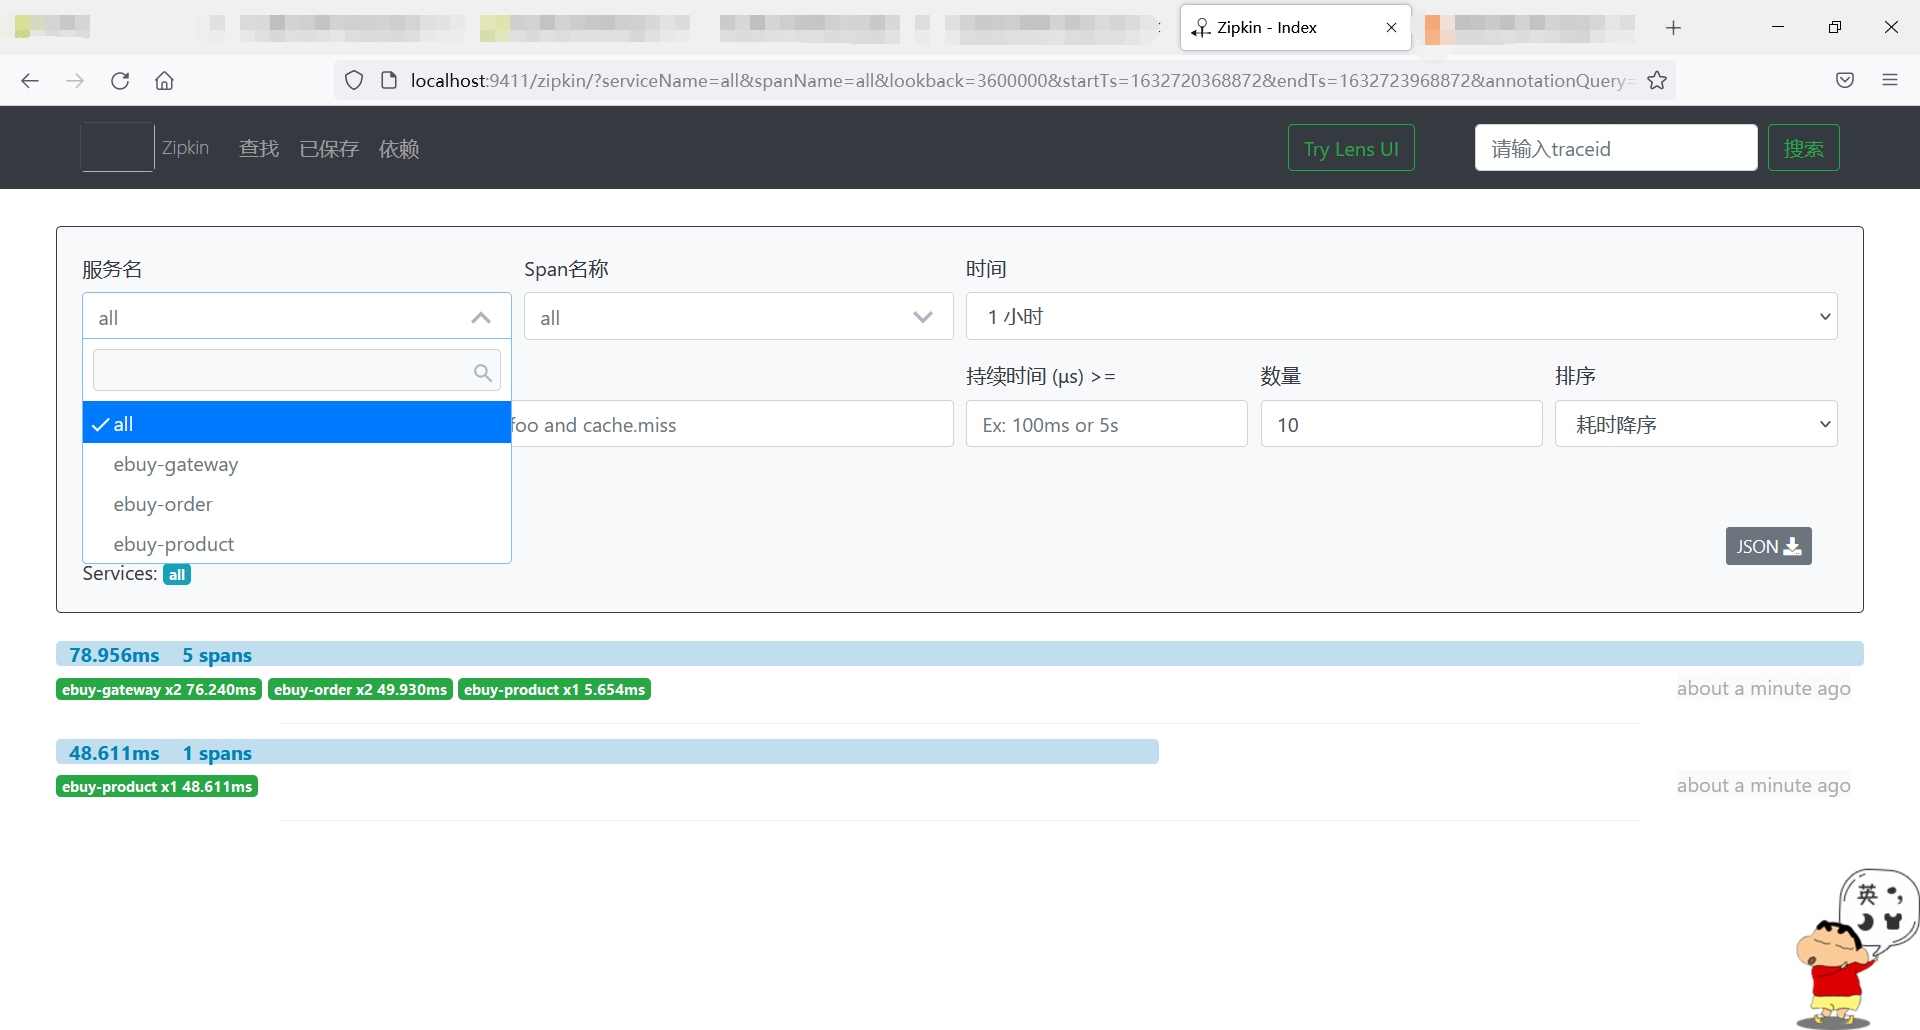
Task: Close the Zipkin - Index tab
Action: point(1391,28)
